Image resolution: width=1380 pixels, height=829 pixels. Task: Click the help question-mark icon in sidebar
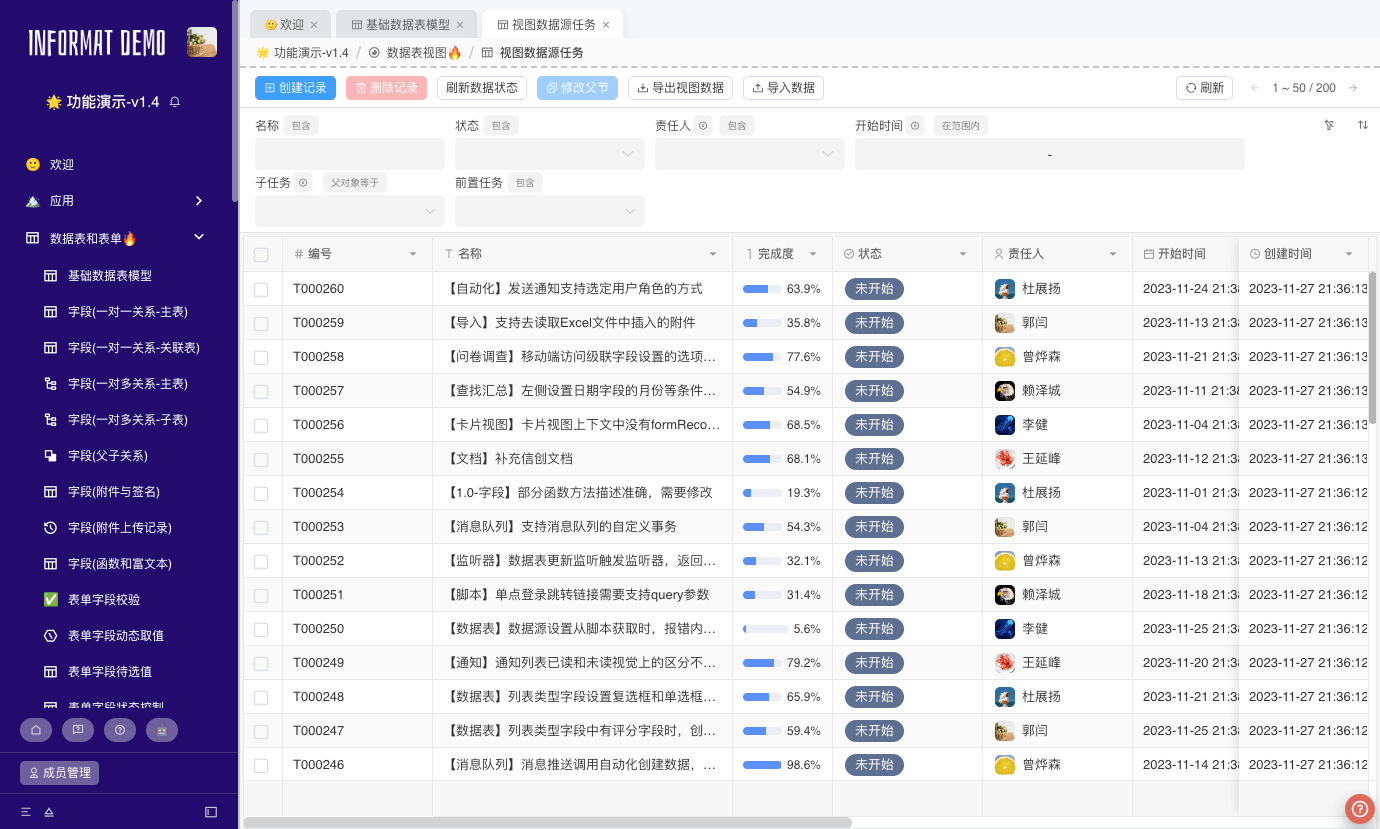(x=120, y=730)
